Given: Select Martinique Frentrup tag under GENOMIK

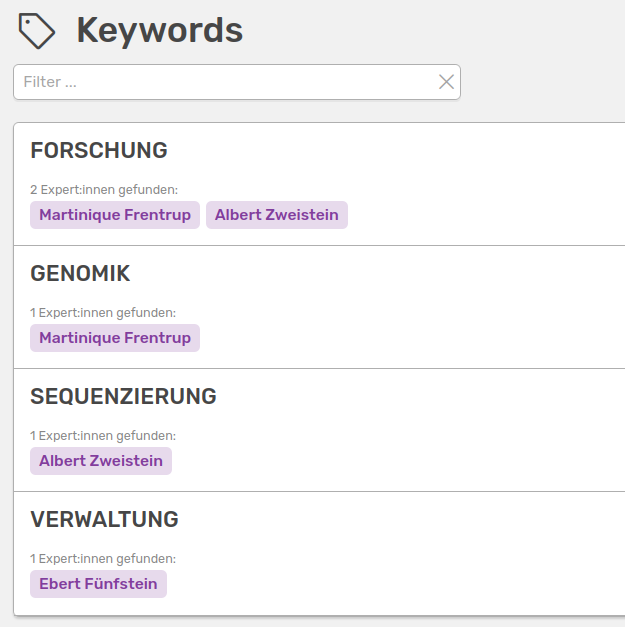Looking at the screenshot, I should point(115,338).
